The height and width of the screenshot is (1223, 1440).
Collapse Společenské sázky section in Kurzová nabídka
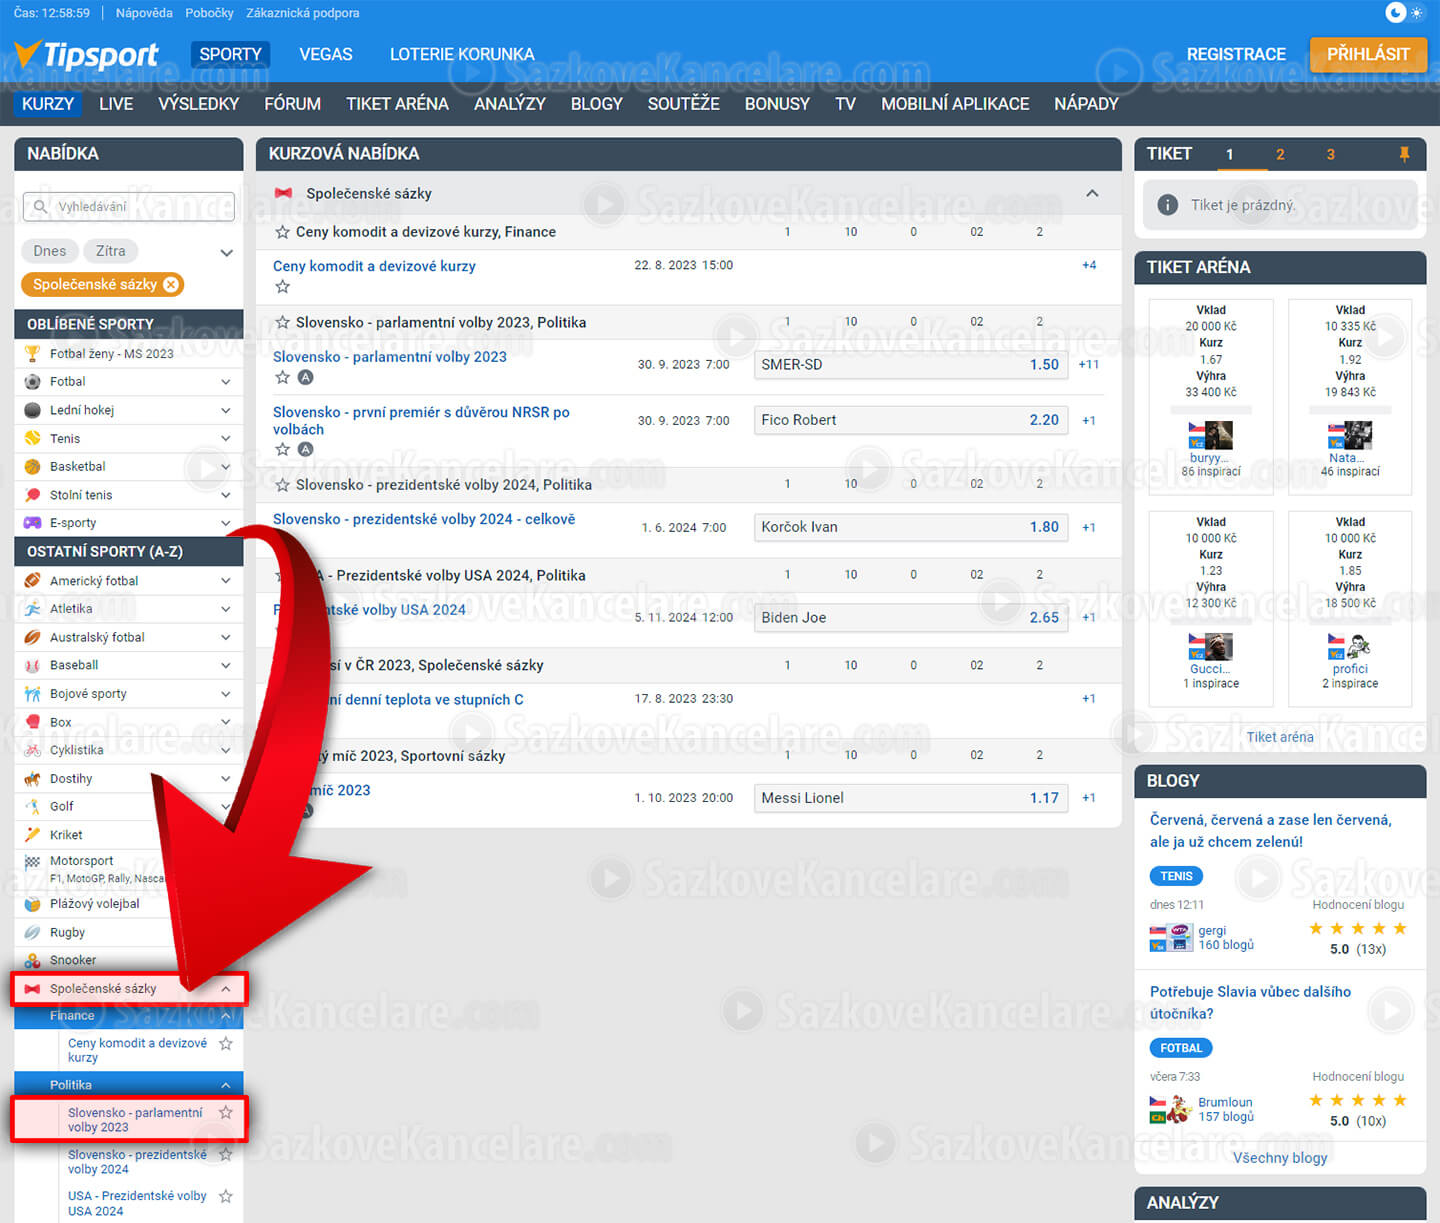coord(1093,193)
